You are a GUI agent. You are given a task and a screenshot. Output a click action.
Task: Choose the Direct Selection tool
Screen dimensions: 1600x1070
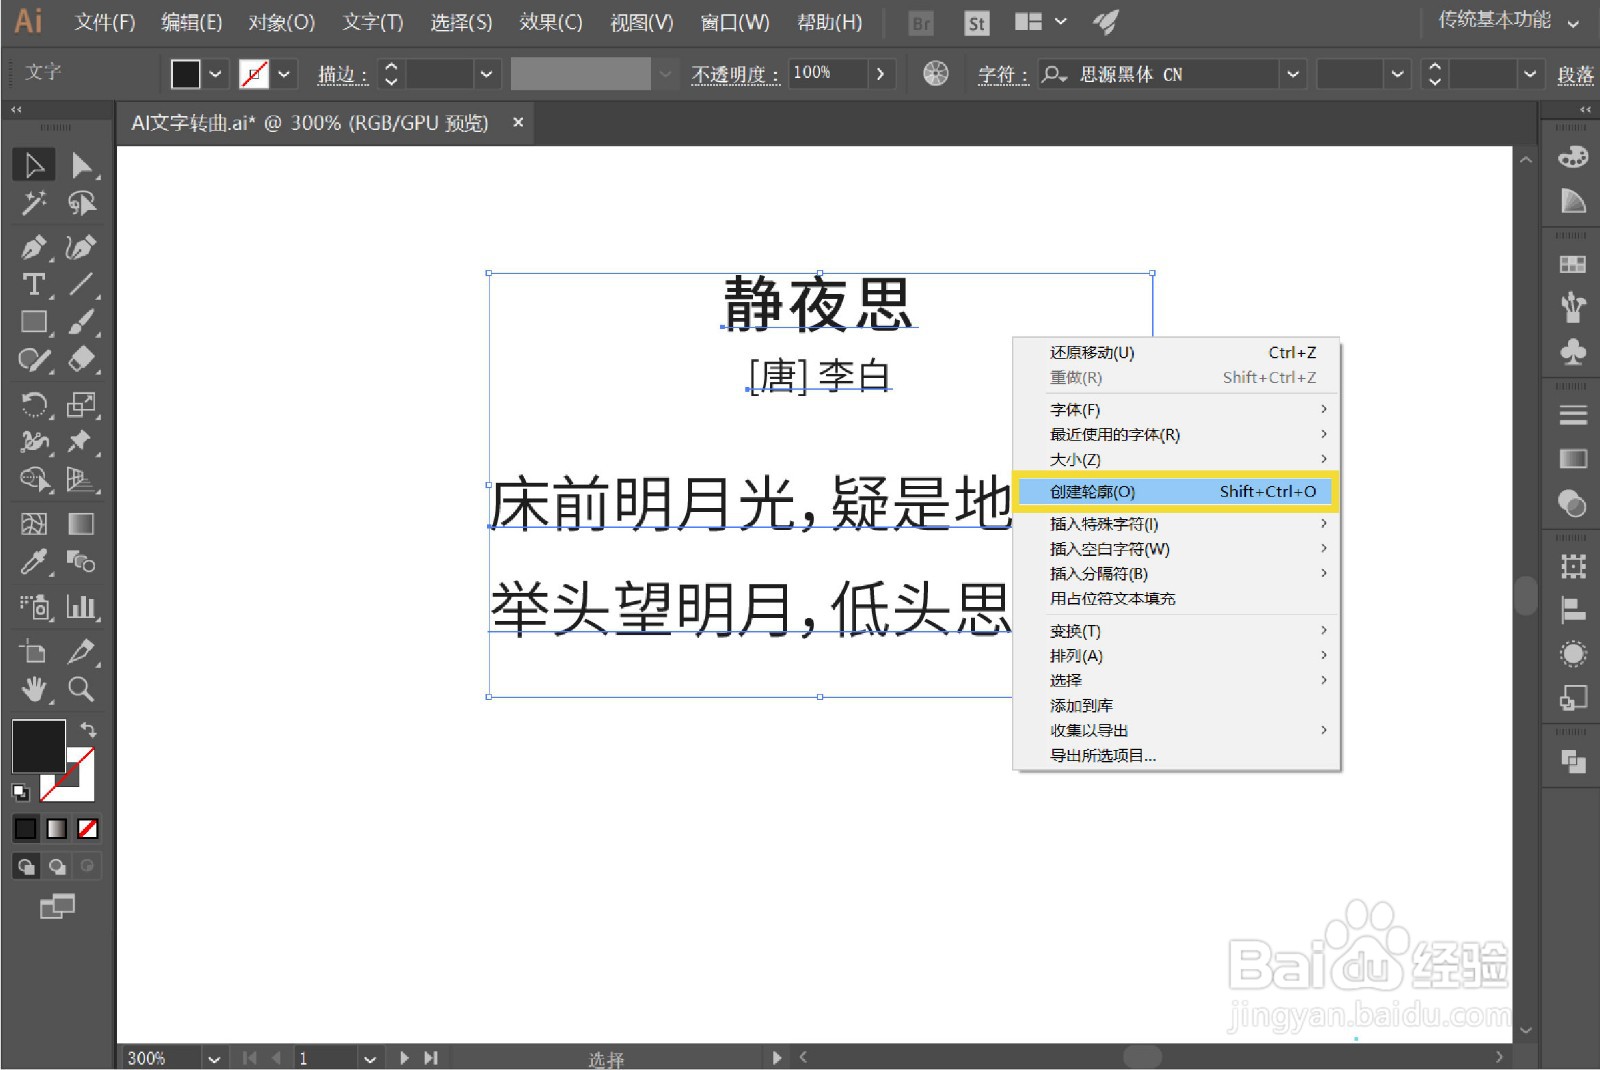84,165
